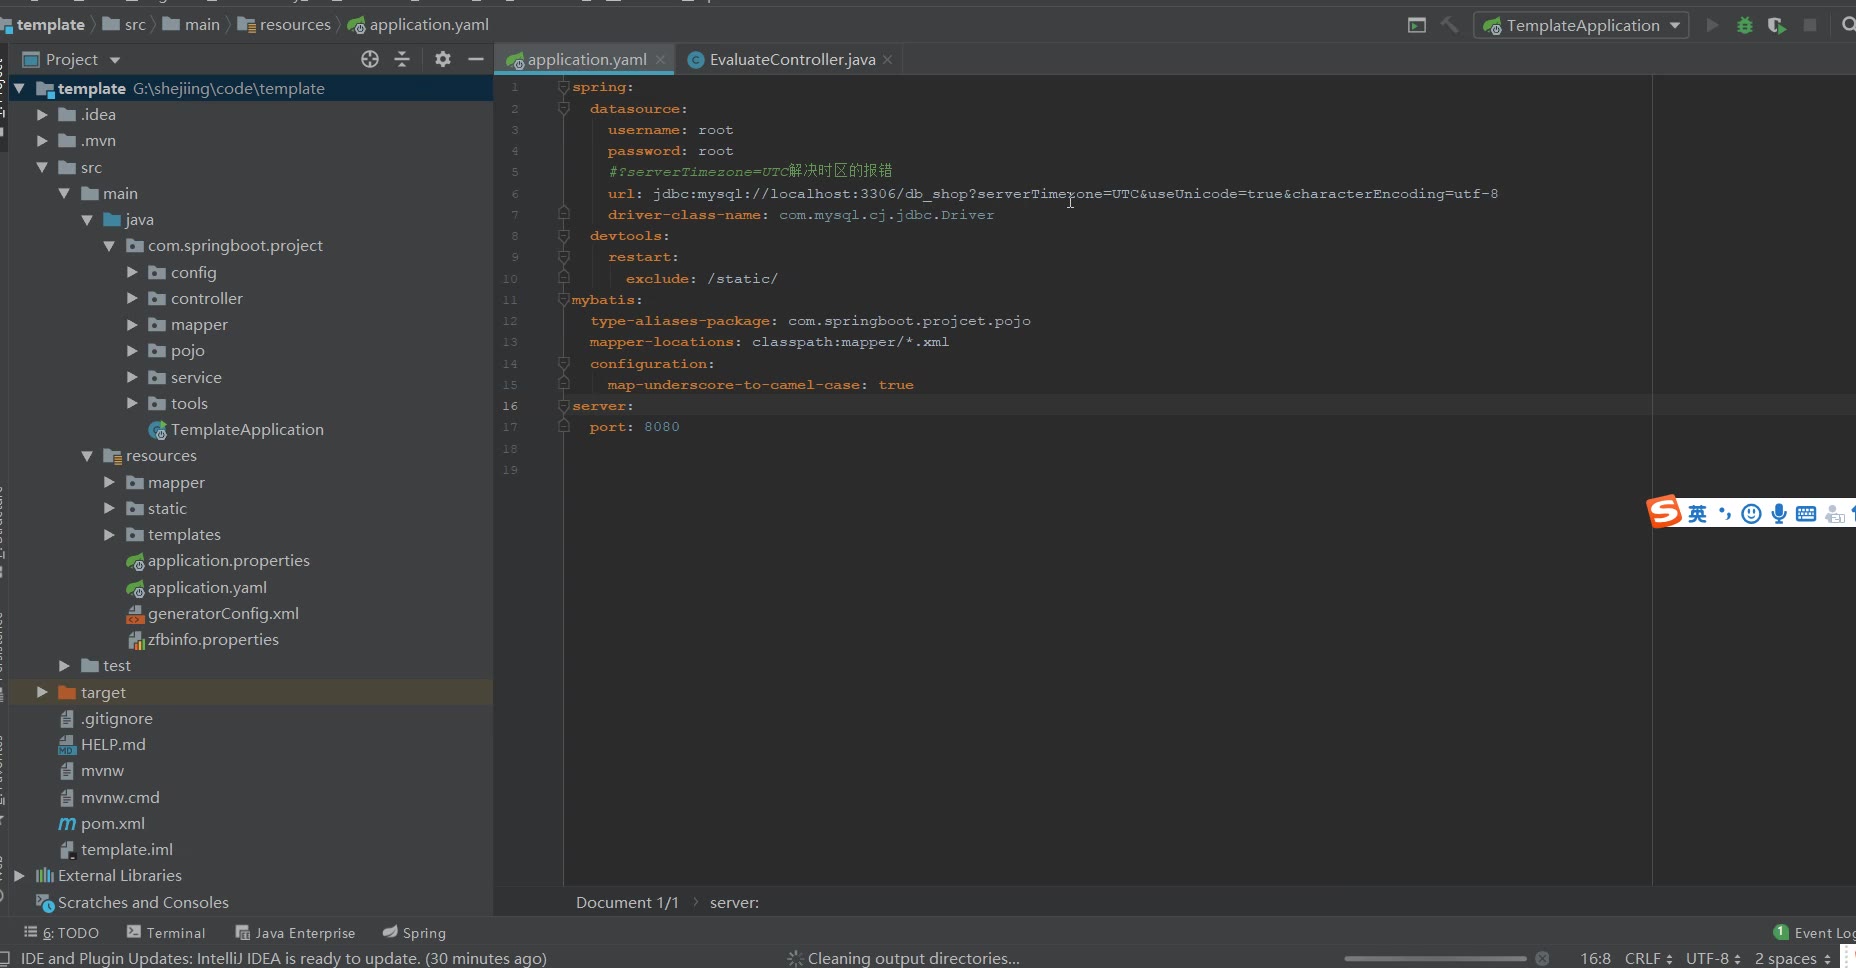This screenshot has height=968, width=1856.
Task: Hide the Project tool window
Action: [x=476, y=60]
